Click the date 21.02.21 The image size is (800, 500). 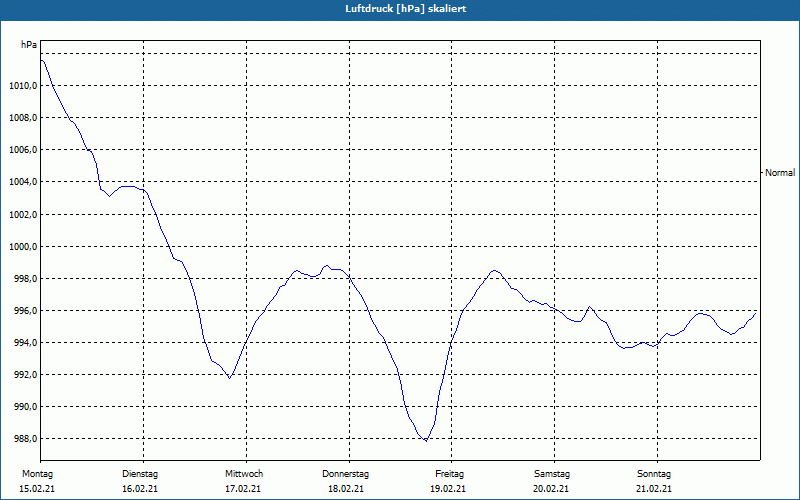[654, 489]
